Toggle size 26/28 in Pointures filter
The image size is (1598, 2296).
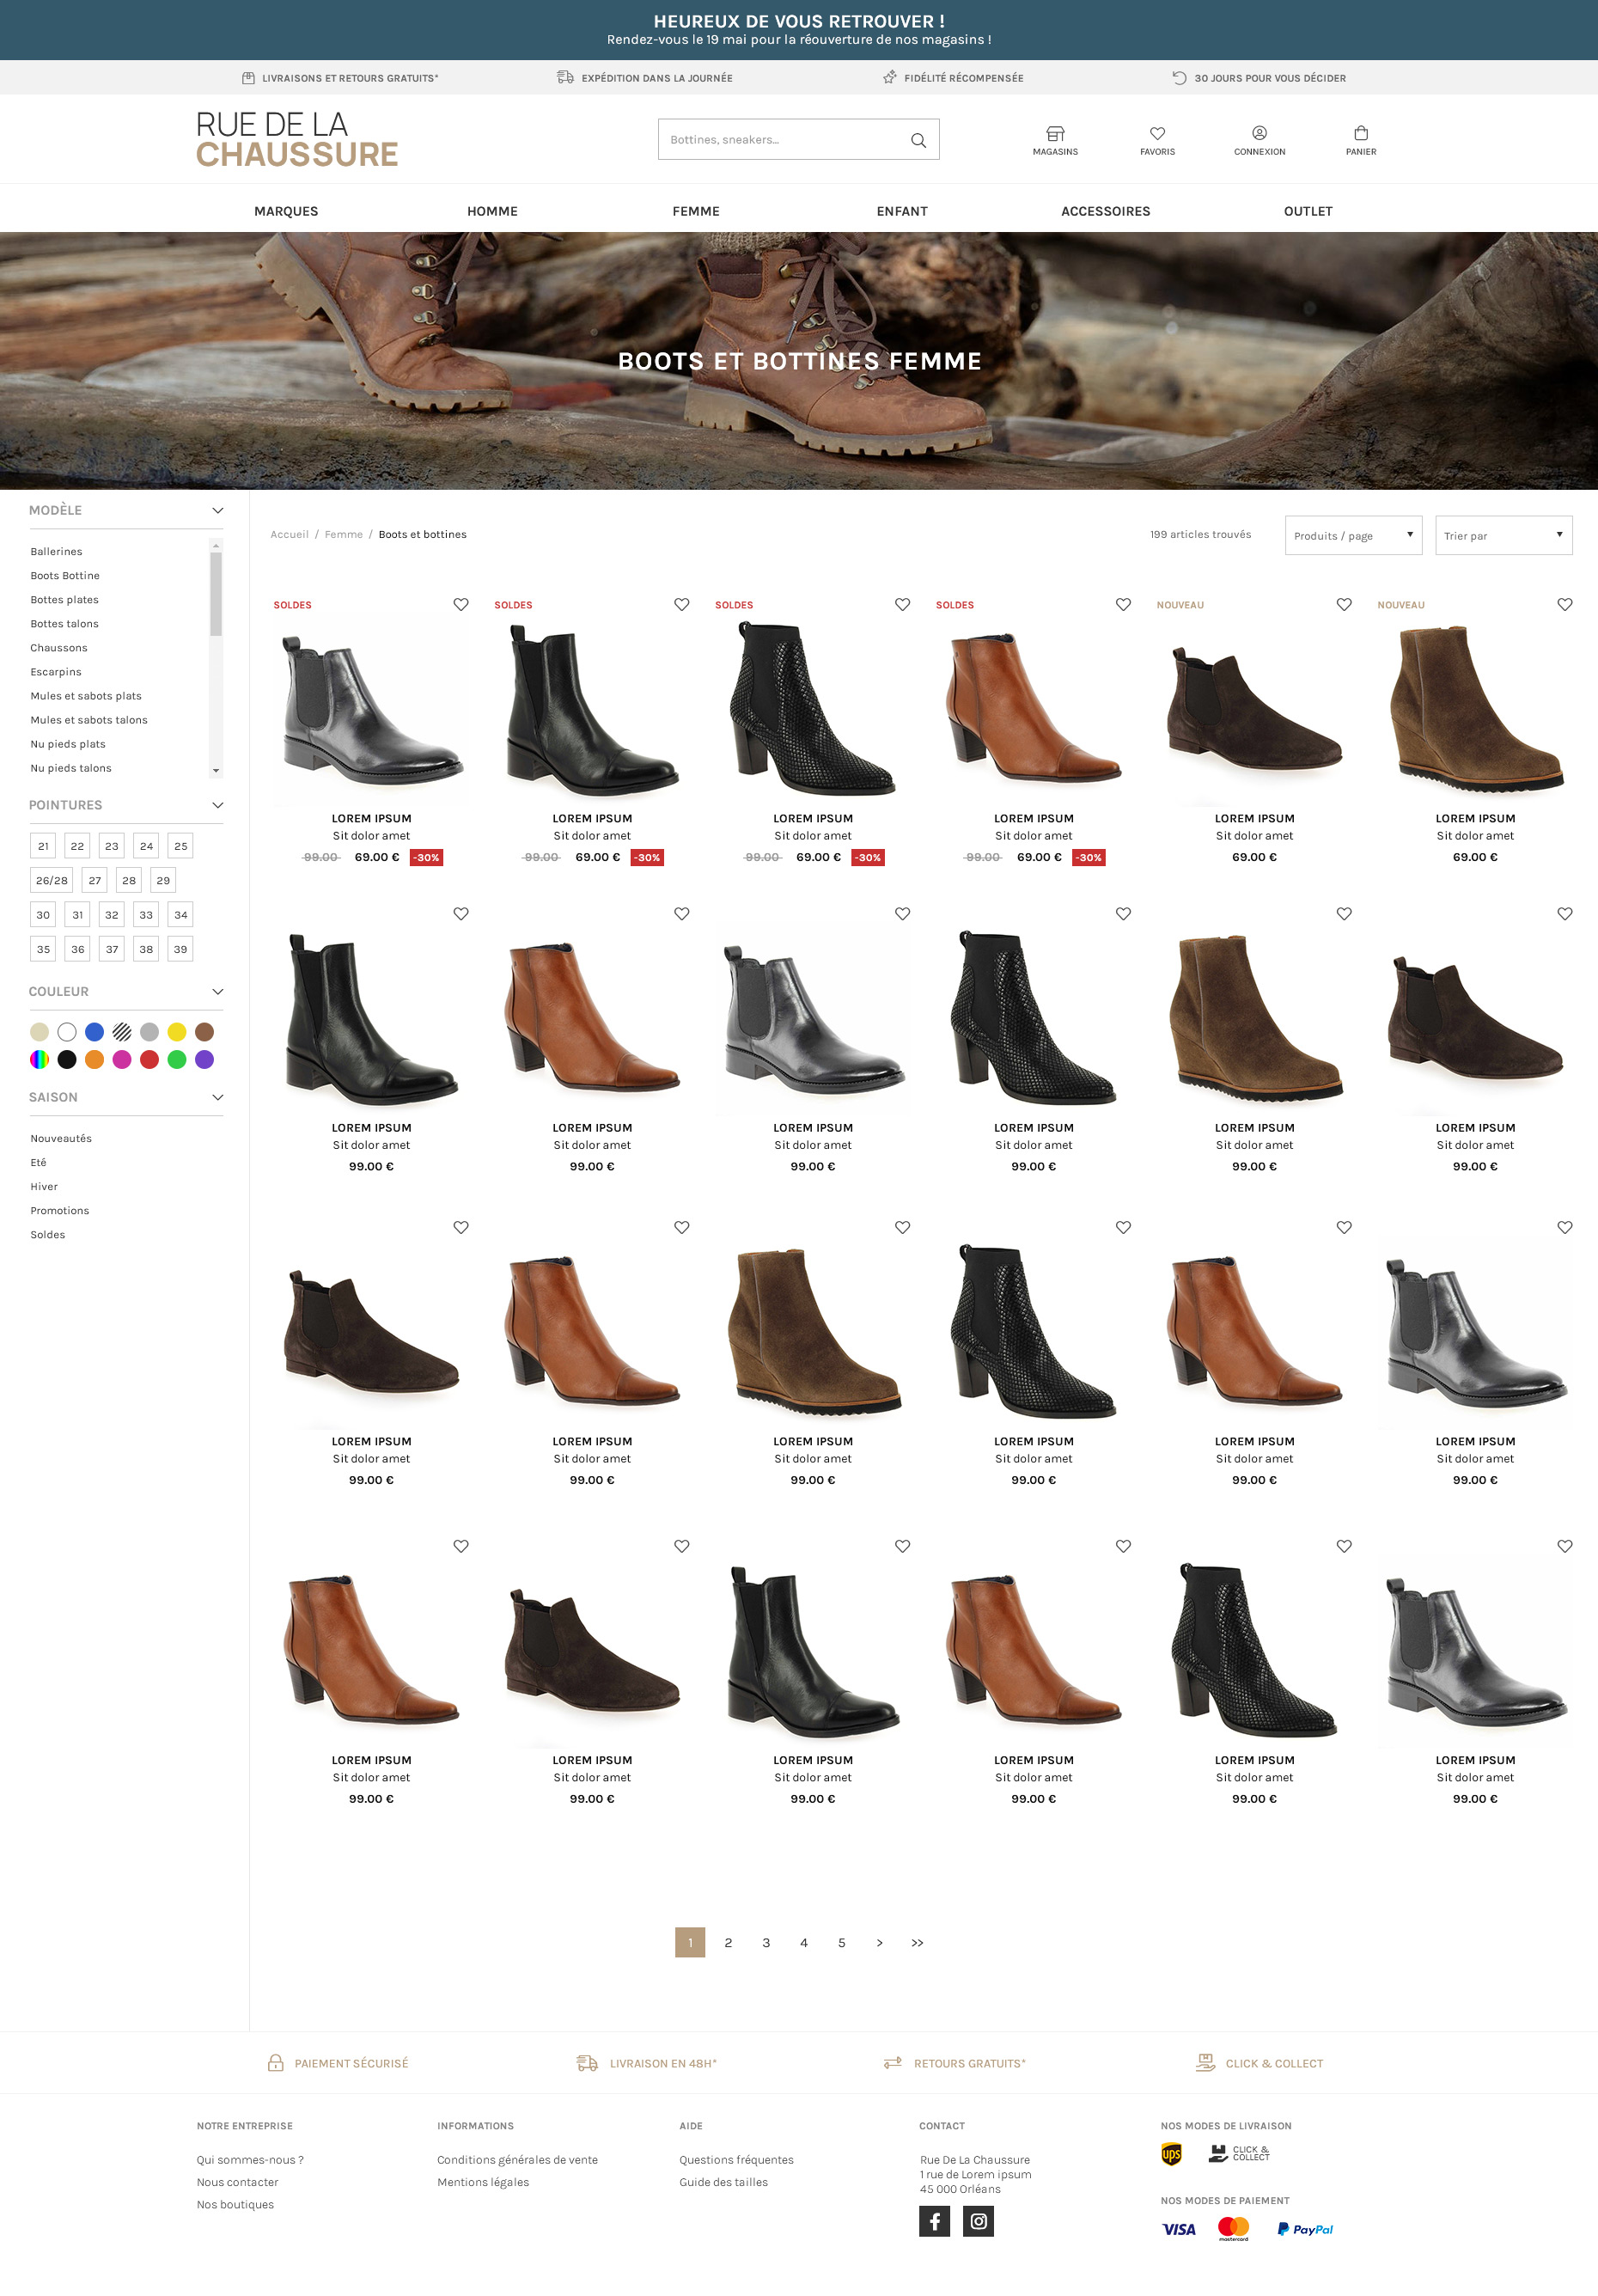pyautogui.click(x=51, y=880)
